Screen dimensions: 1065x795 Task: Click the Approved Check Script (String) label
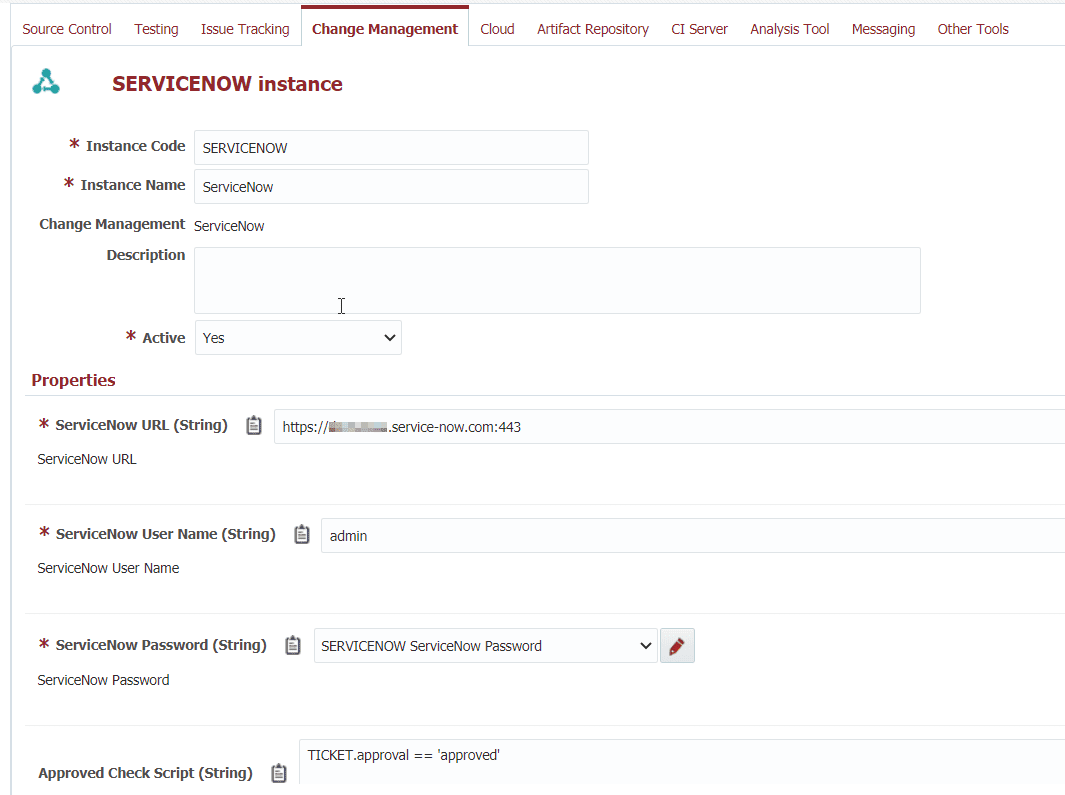point(145,773)
